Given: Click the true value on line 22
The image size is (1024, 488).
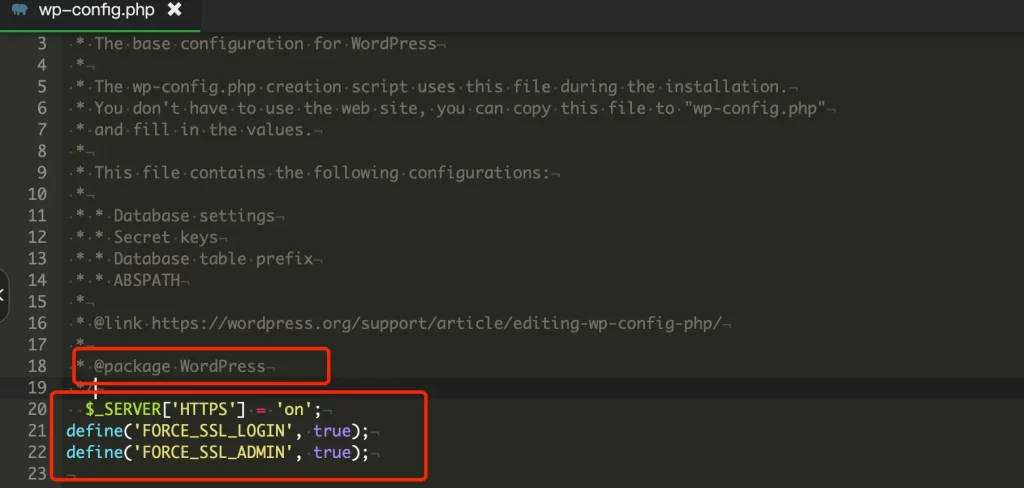Looking at the screenshot, I should [332, 453].
